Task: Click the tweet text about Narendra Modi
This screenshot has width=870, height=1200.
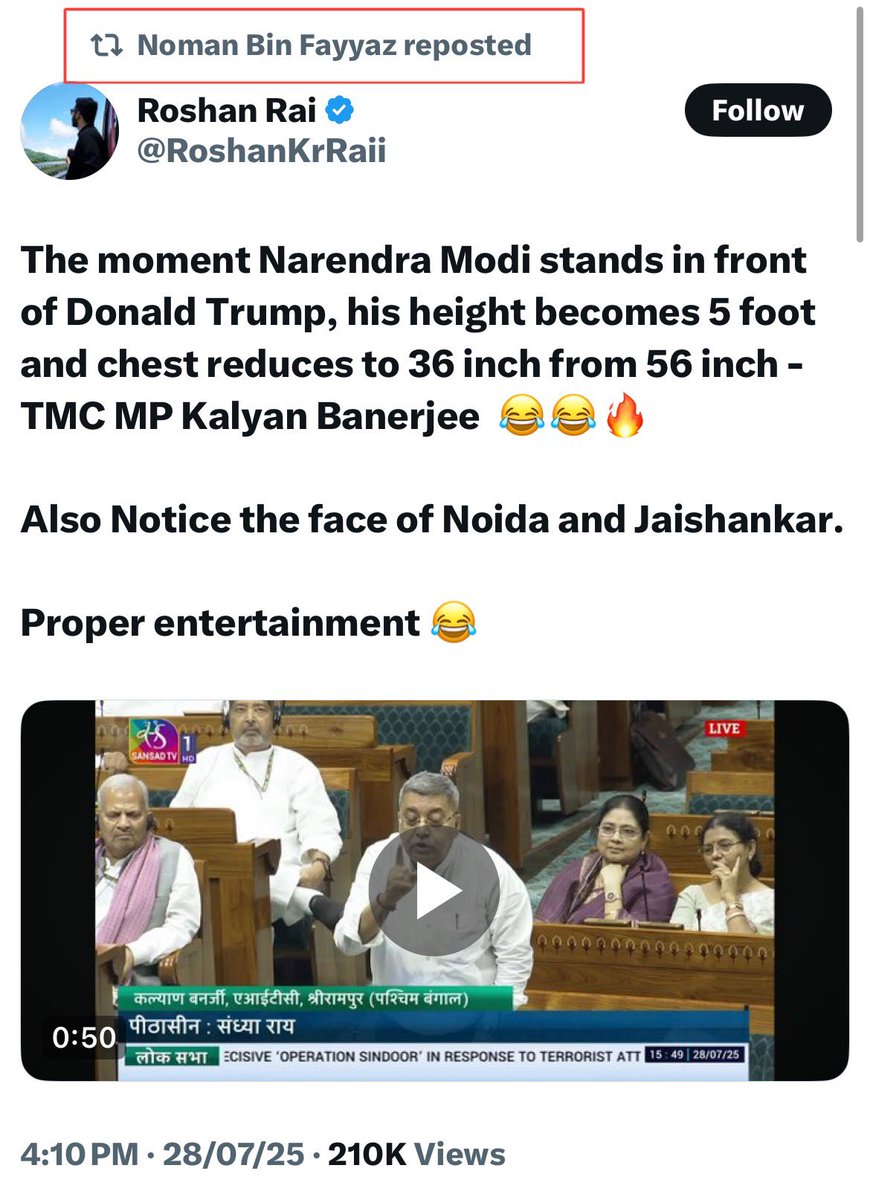Action: coord(419,339)
